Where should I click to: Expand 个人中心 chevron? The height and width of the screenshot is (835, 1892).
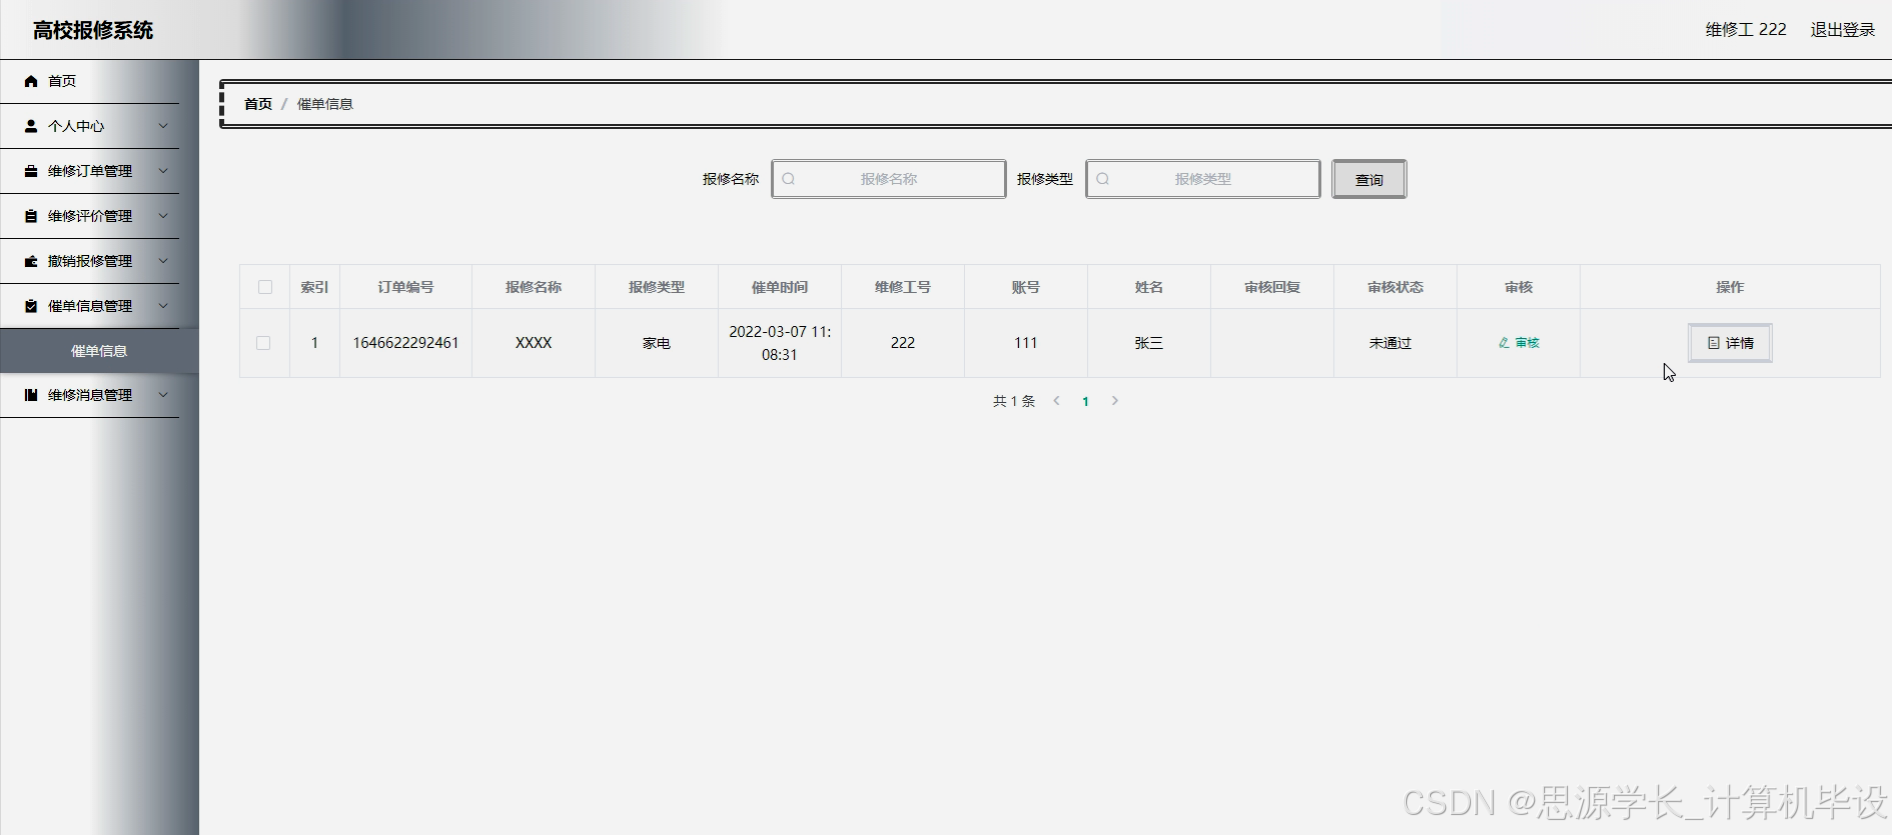[163, 126]
